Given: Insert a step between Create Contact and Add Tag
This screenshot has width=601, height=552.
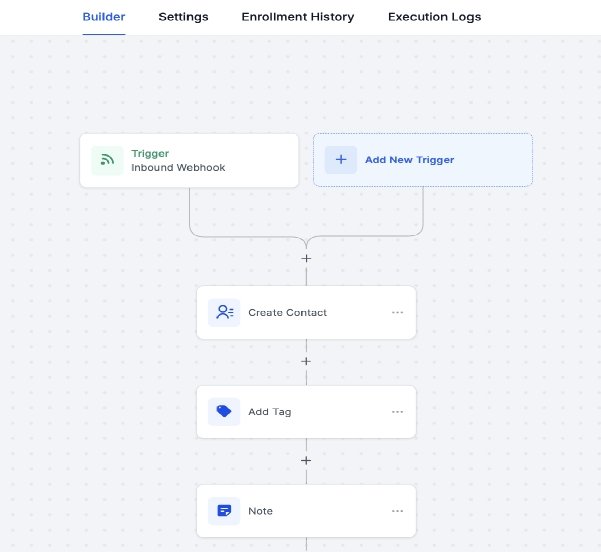Looking at the screenshot, I should pyautogui.click(x=306, y=361).
